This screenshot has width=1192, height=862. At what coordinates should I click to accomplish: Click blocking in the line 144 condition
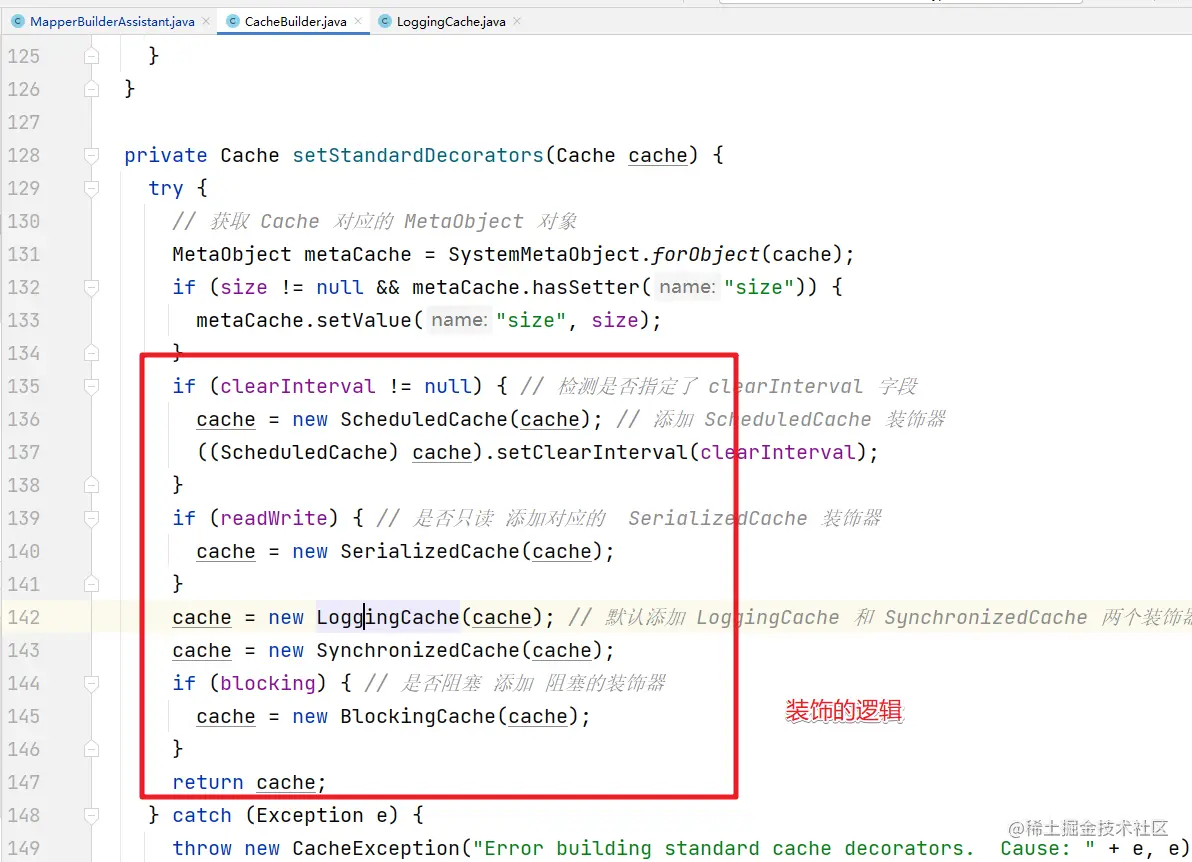(268, 683)
